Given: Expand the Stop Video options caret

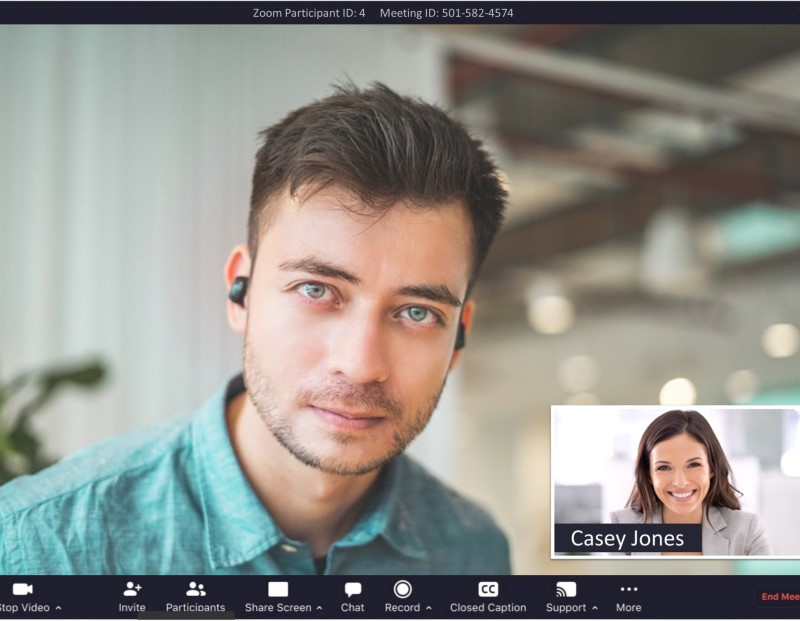Looking at the screenshot, I should (x=58, y=608).
